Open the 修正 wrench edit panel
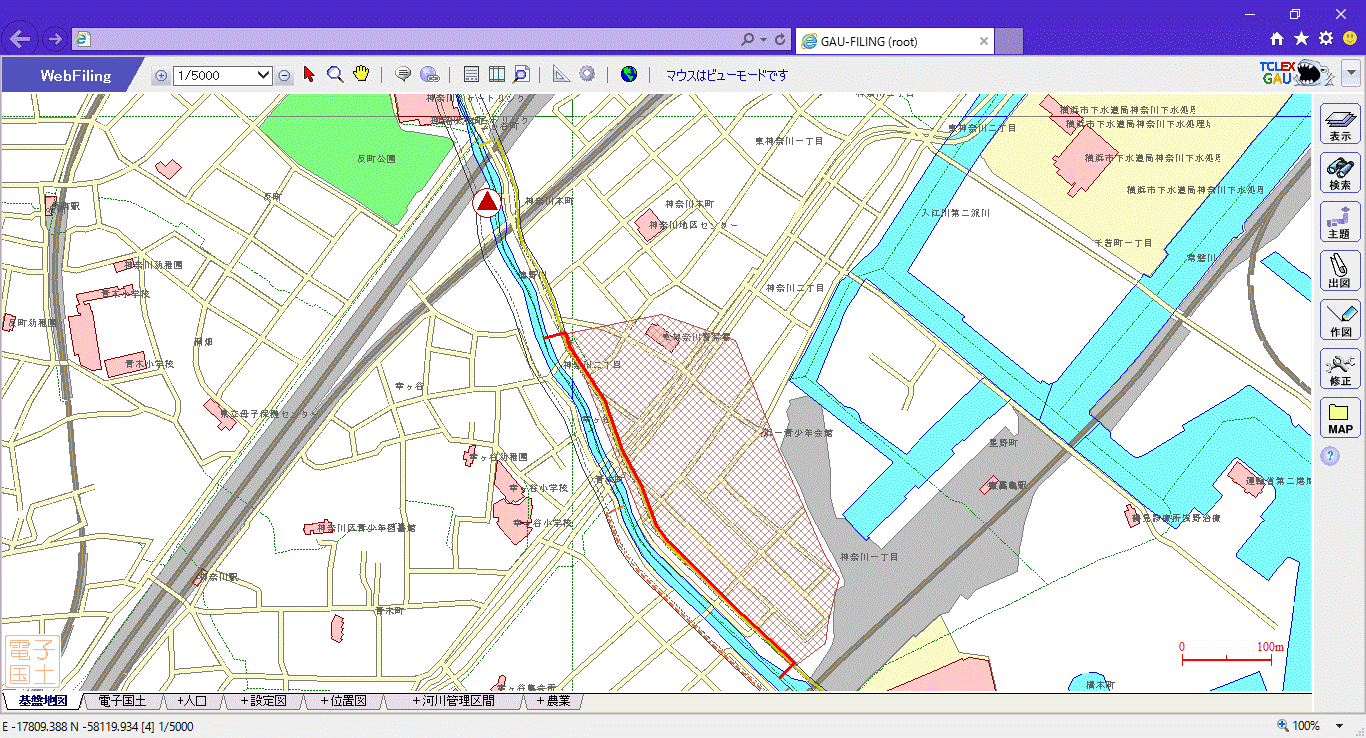This screenshot has width=1366, height=738. [x=1340, y=369]
